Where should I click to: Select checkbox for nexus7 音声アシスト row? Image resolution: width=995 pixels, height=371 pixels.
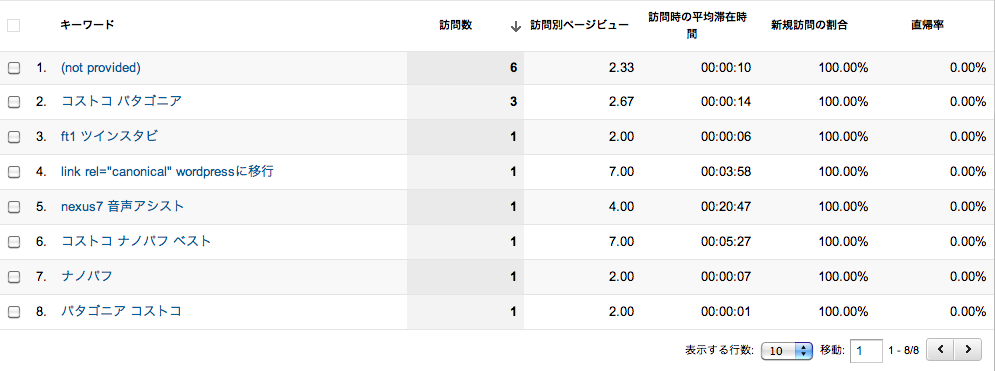pos(13,207)
